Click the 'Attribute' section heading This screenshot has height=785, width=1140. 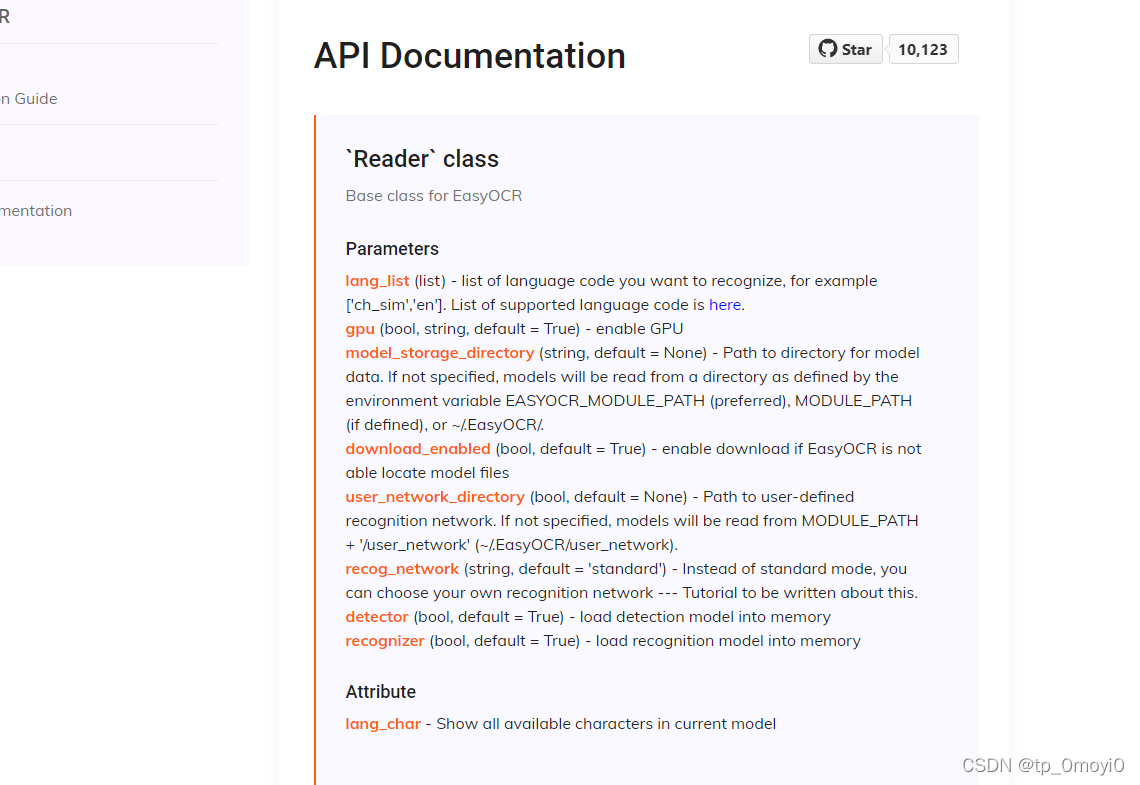[380, 692]
